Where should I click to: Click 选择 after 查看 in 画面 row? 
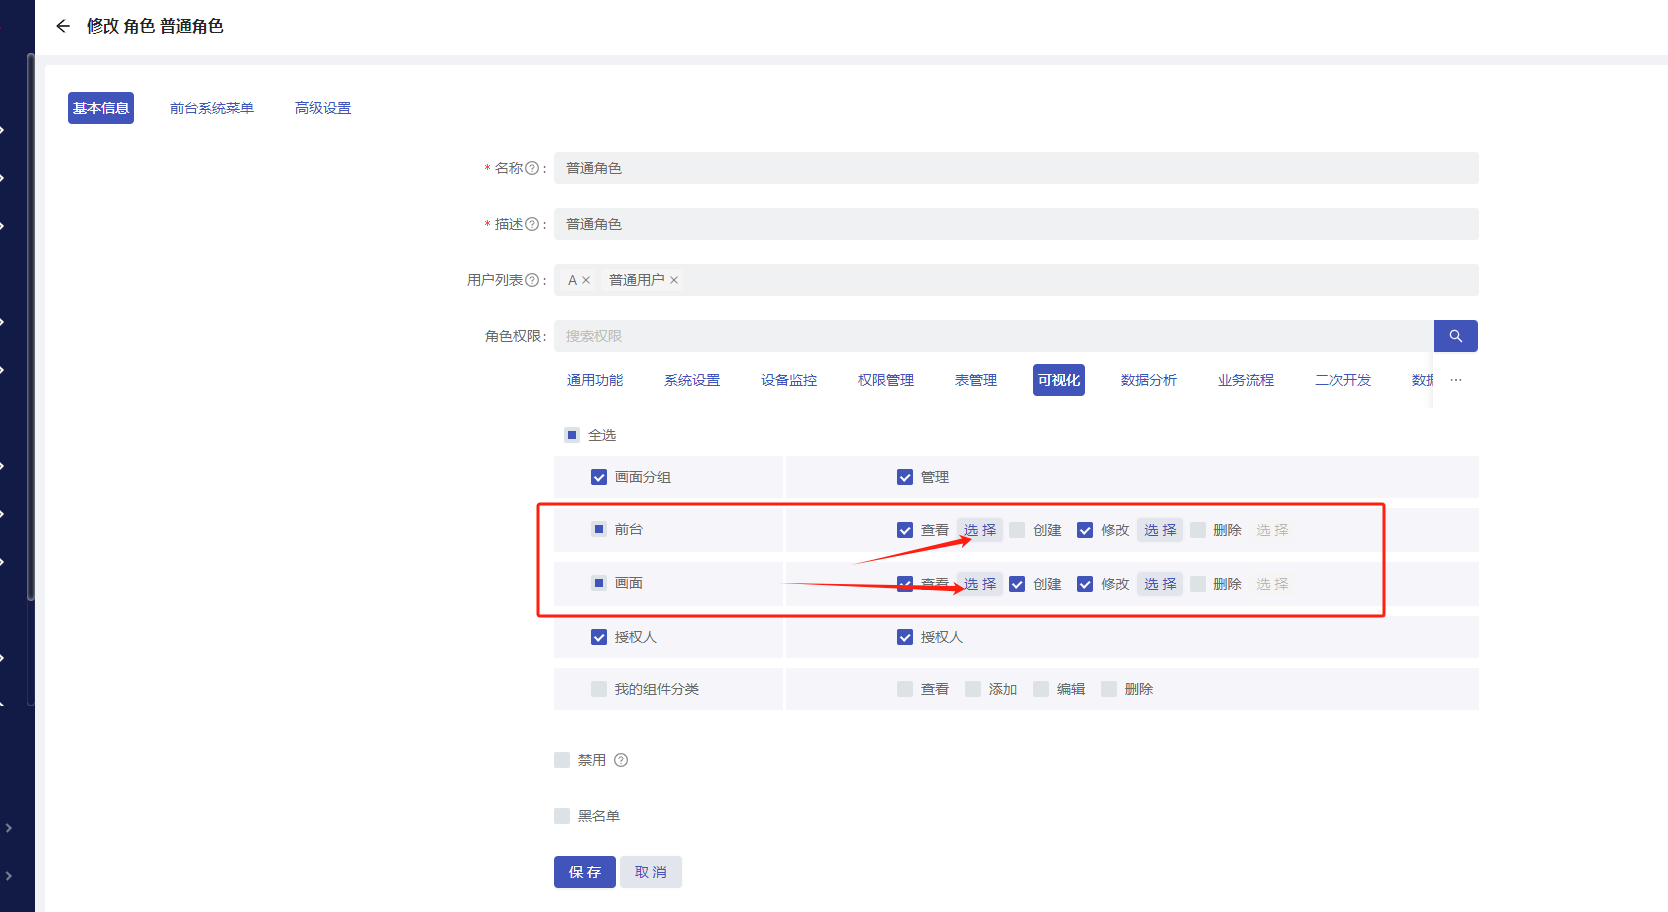980,584
